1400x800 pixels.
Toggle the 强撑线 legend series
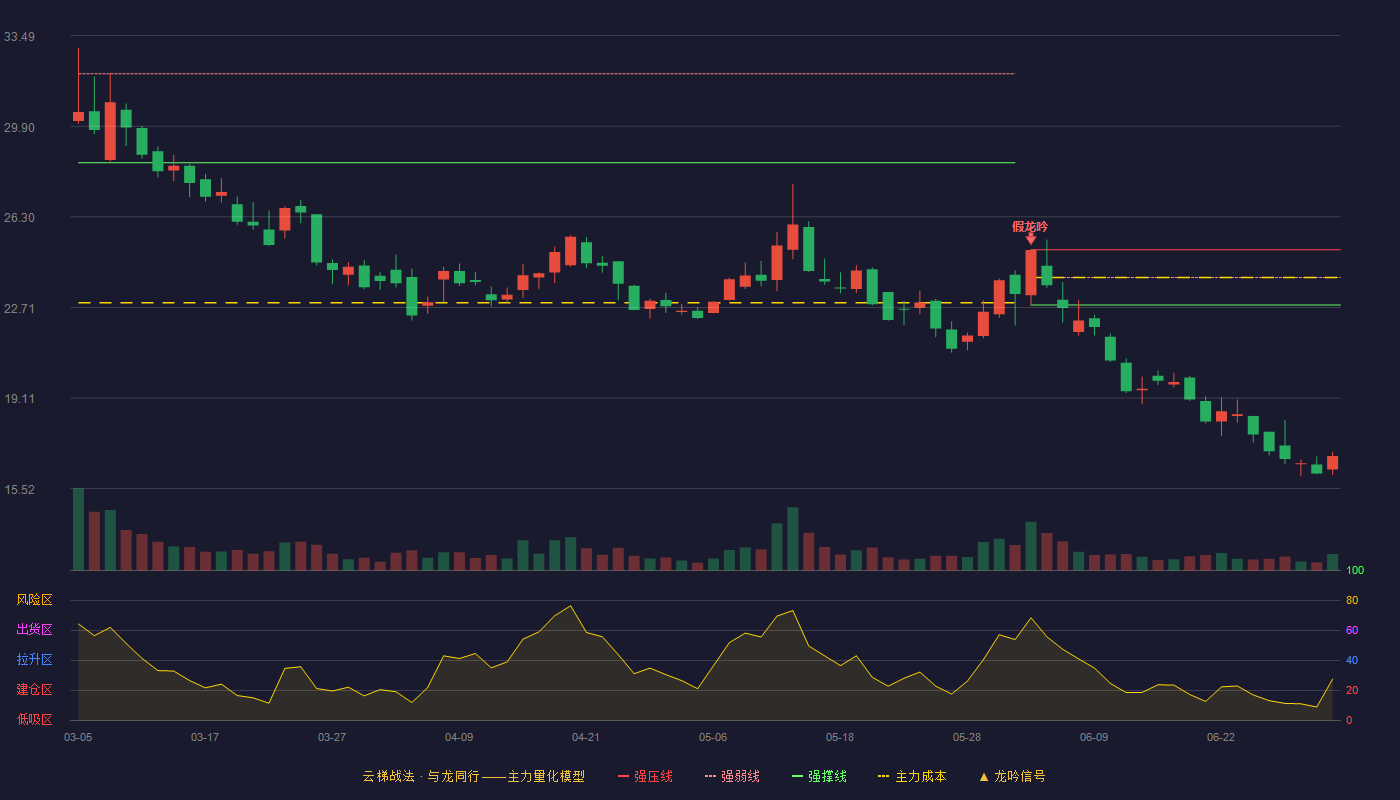click(x=819, y=776)
